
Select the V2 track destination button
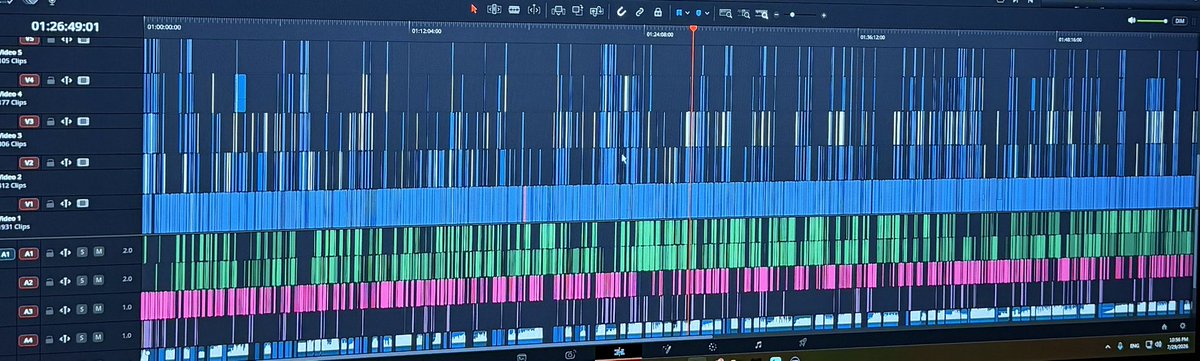[x=29, y=162]
